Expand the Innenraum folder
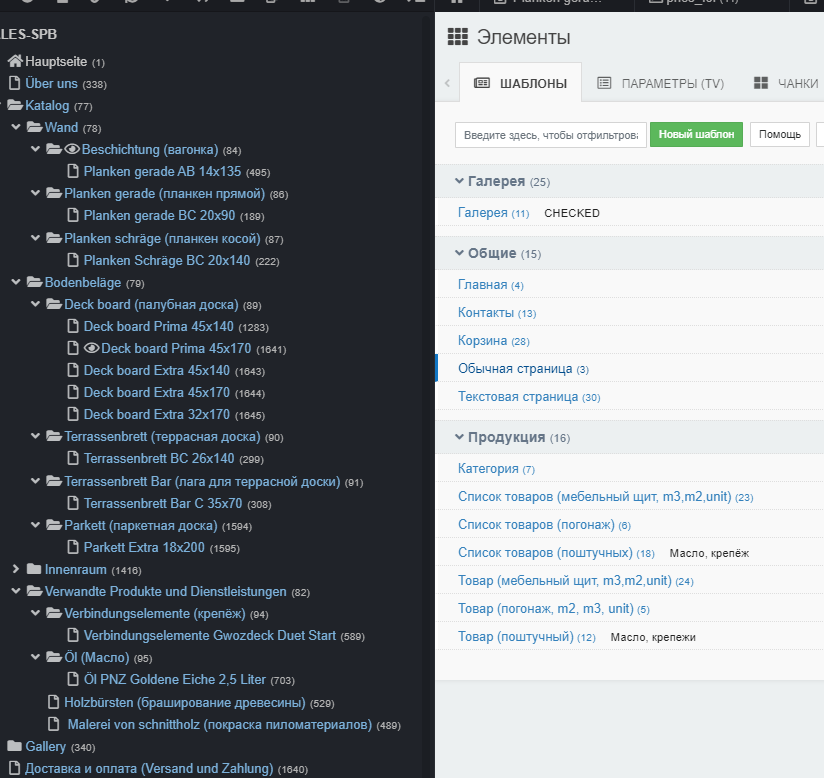824x778 pixels. point(16,569)
